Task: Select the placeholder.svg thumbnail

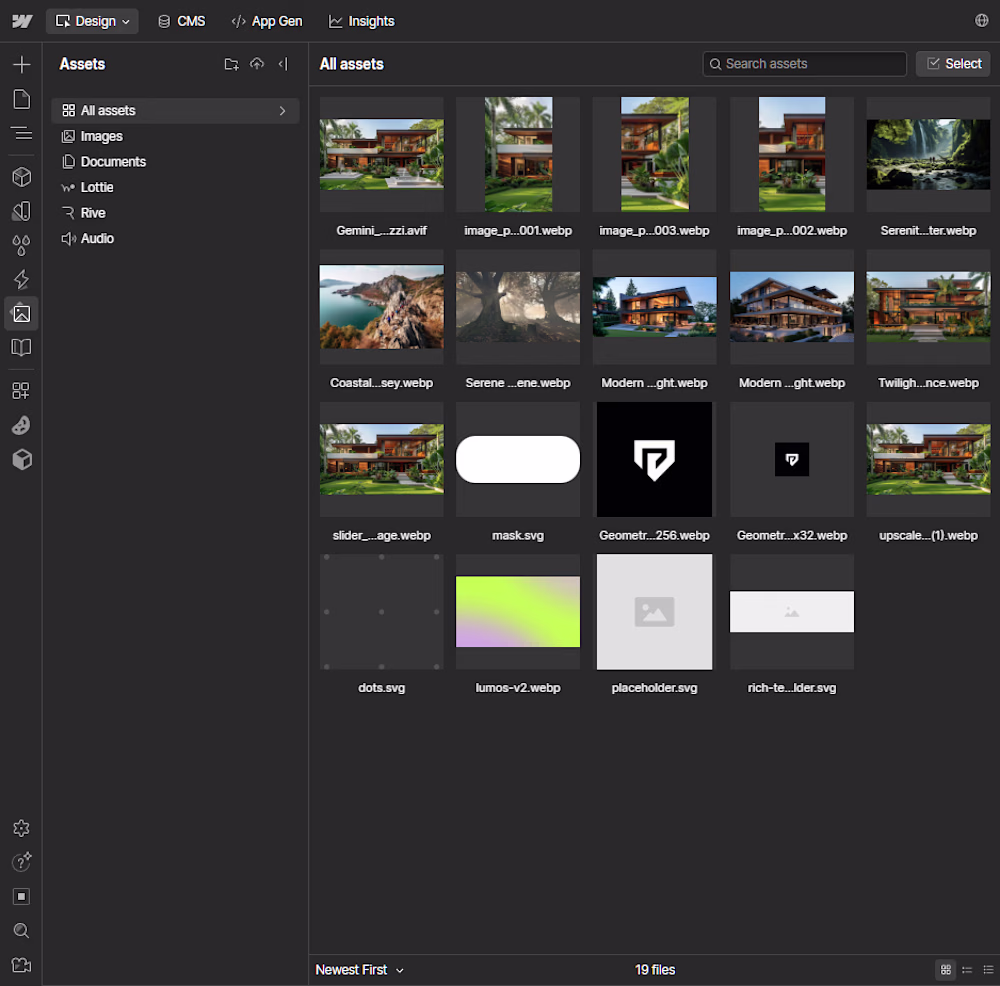Action: [x=654, y=612]
